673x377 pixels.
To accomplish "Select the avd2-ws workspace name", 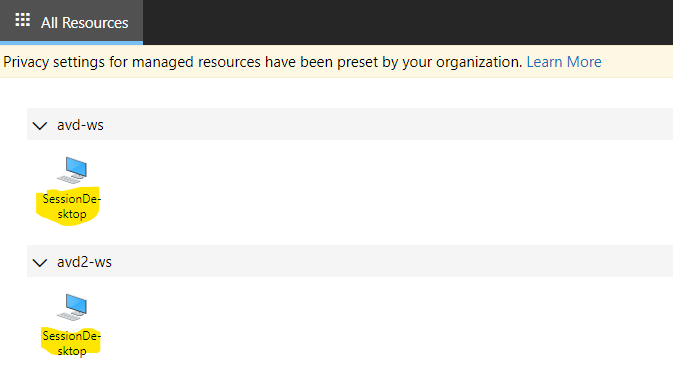I will [84, 262].
